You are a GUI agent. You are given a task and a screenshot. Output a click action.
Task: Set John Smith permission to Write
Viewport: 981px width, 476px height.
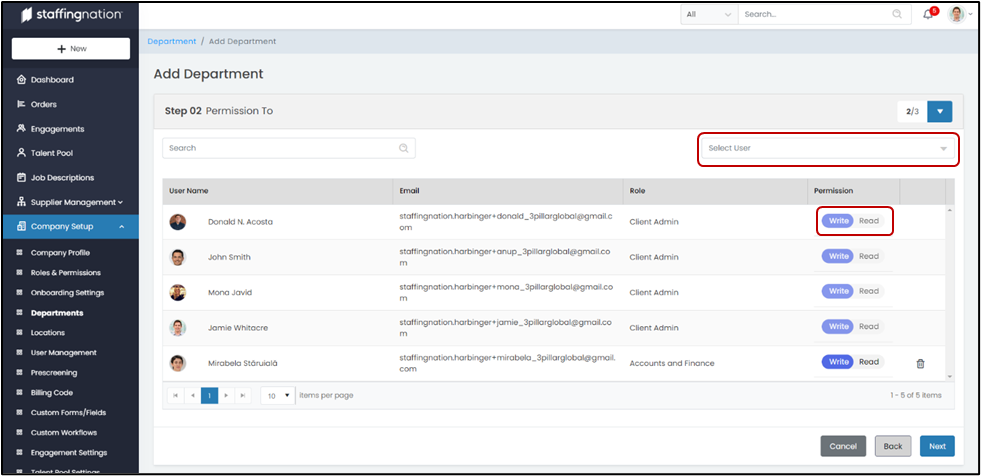pyautogui.click(x=838, y=256)
